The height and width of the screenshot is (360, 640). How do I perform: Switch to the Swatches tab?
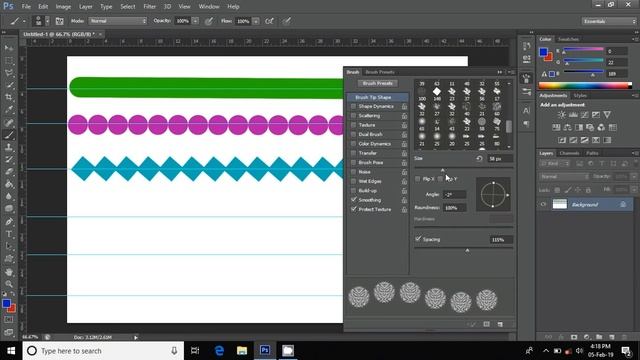point(568,39)
